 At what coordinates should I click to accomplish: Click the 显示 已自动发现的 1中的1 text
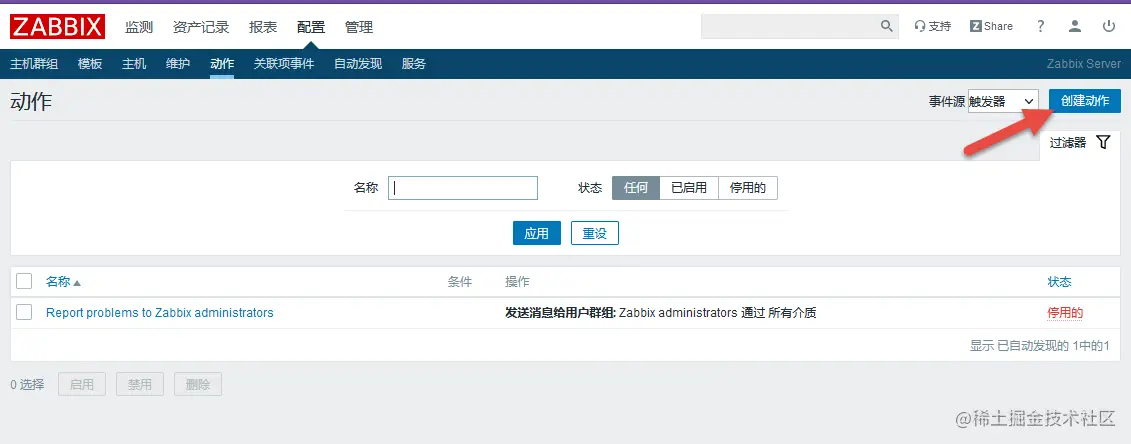1039,346
